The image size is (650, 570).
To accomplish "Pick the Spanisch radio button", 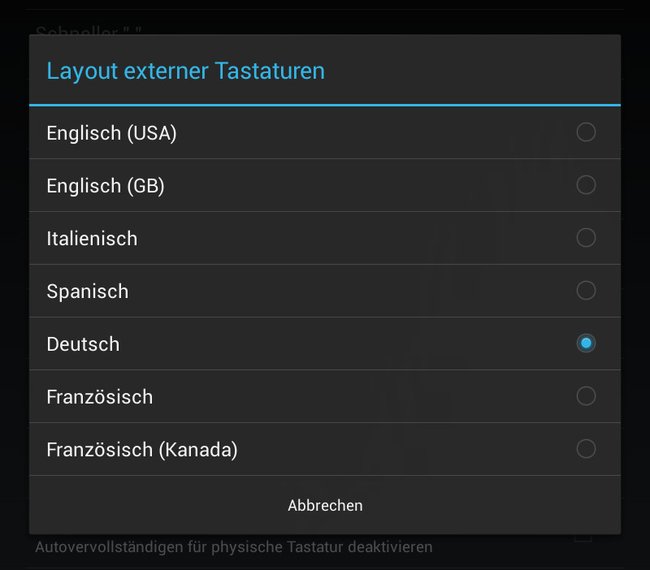I will (x=586, y=291).
